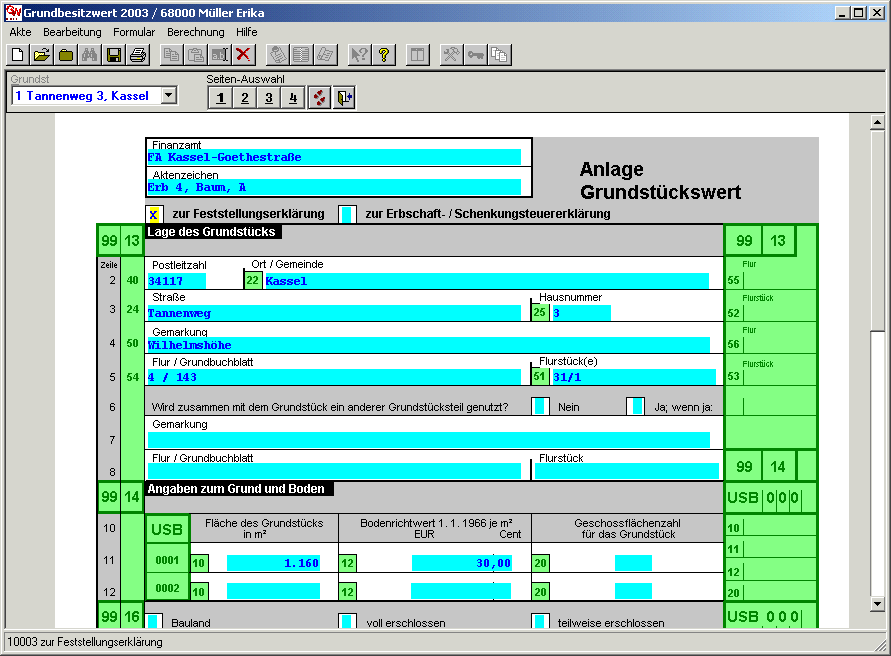Open the Berechnung menu
Image resolution: width=891 pixels, height=656 pixels.
(195, 32)
